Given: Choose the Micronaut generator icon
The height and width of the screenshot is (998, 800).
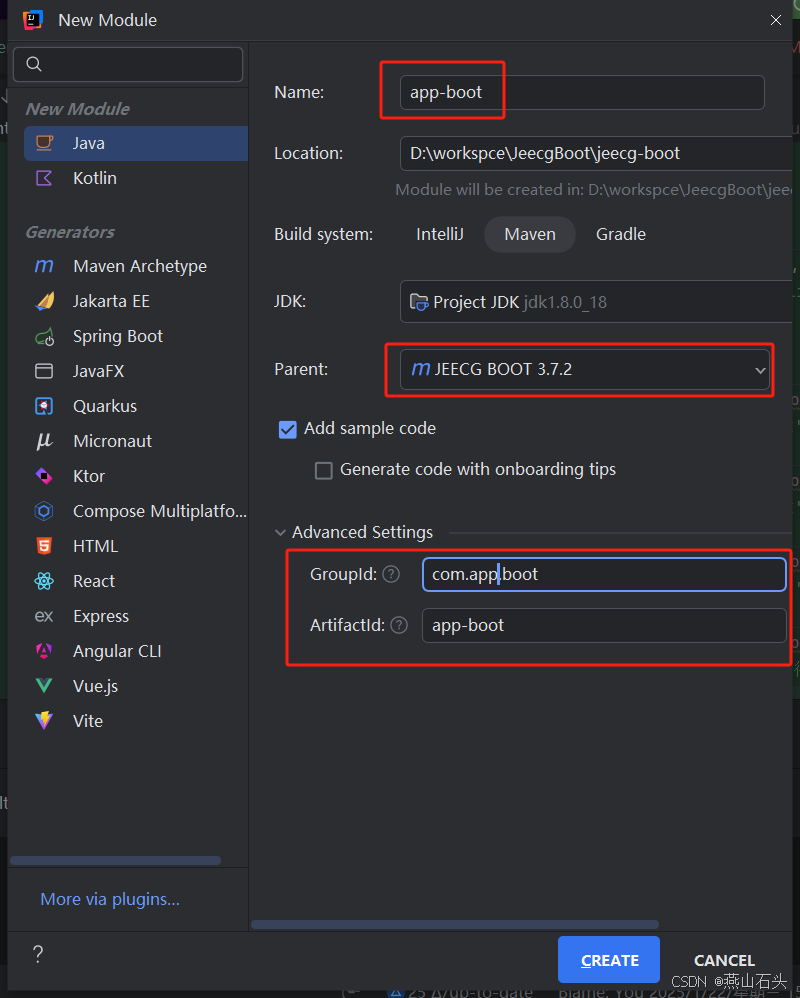Looking at the screenshot, I should [x=44, y=441].
